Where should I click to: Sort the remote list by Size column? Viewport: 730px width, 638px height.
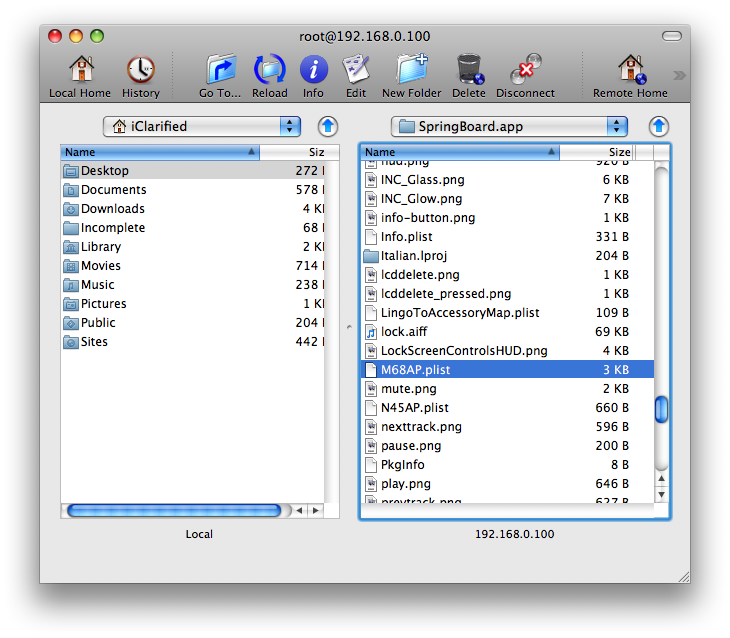(x=596, y=152)
